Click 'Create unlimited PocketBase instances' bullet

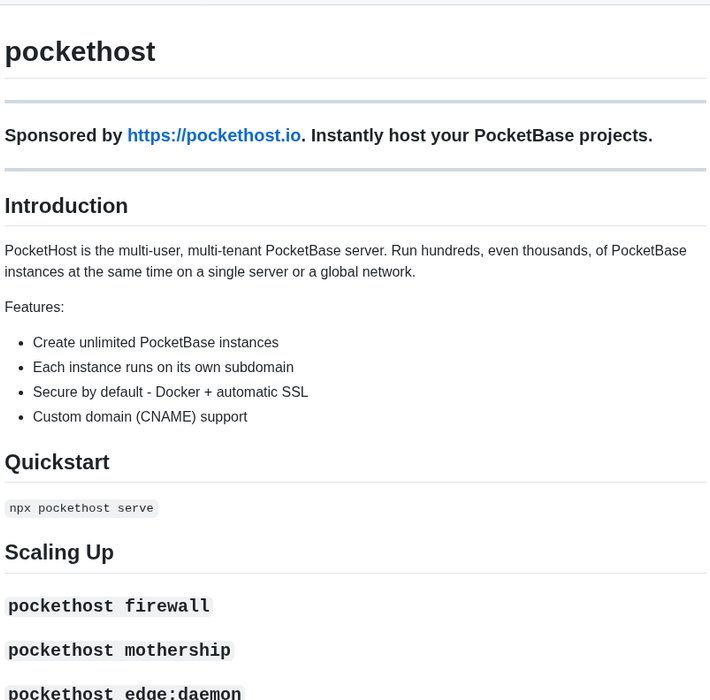pos(156,342)
